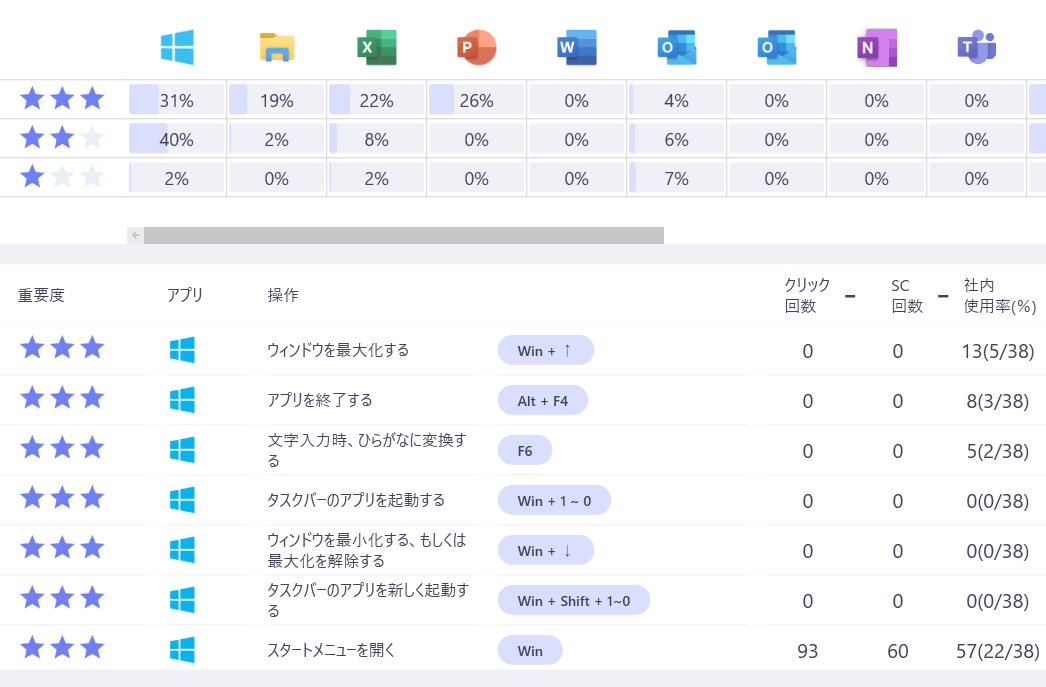1046x687 pixels.
Task: Click Windows icon in the F6 shortcut row
Action: click(x=182, y=450)
